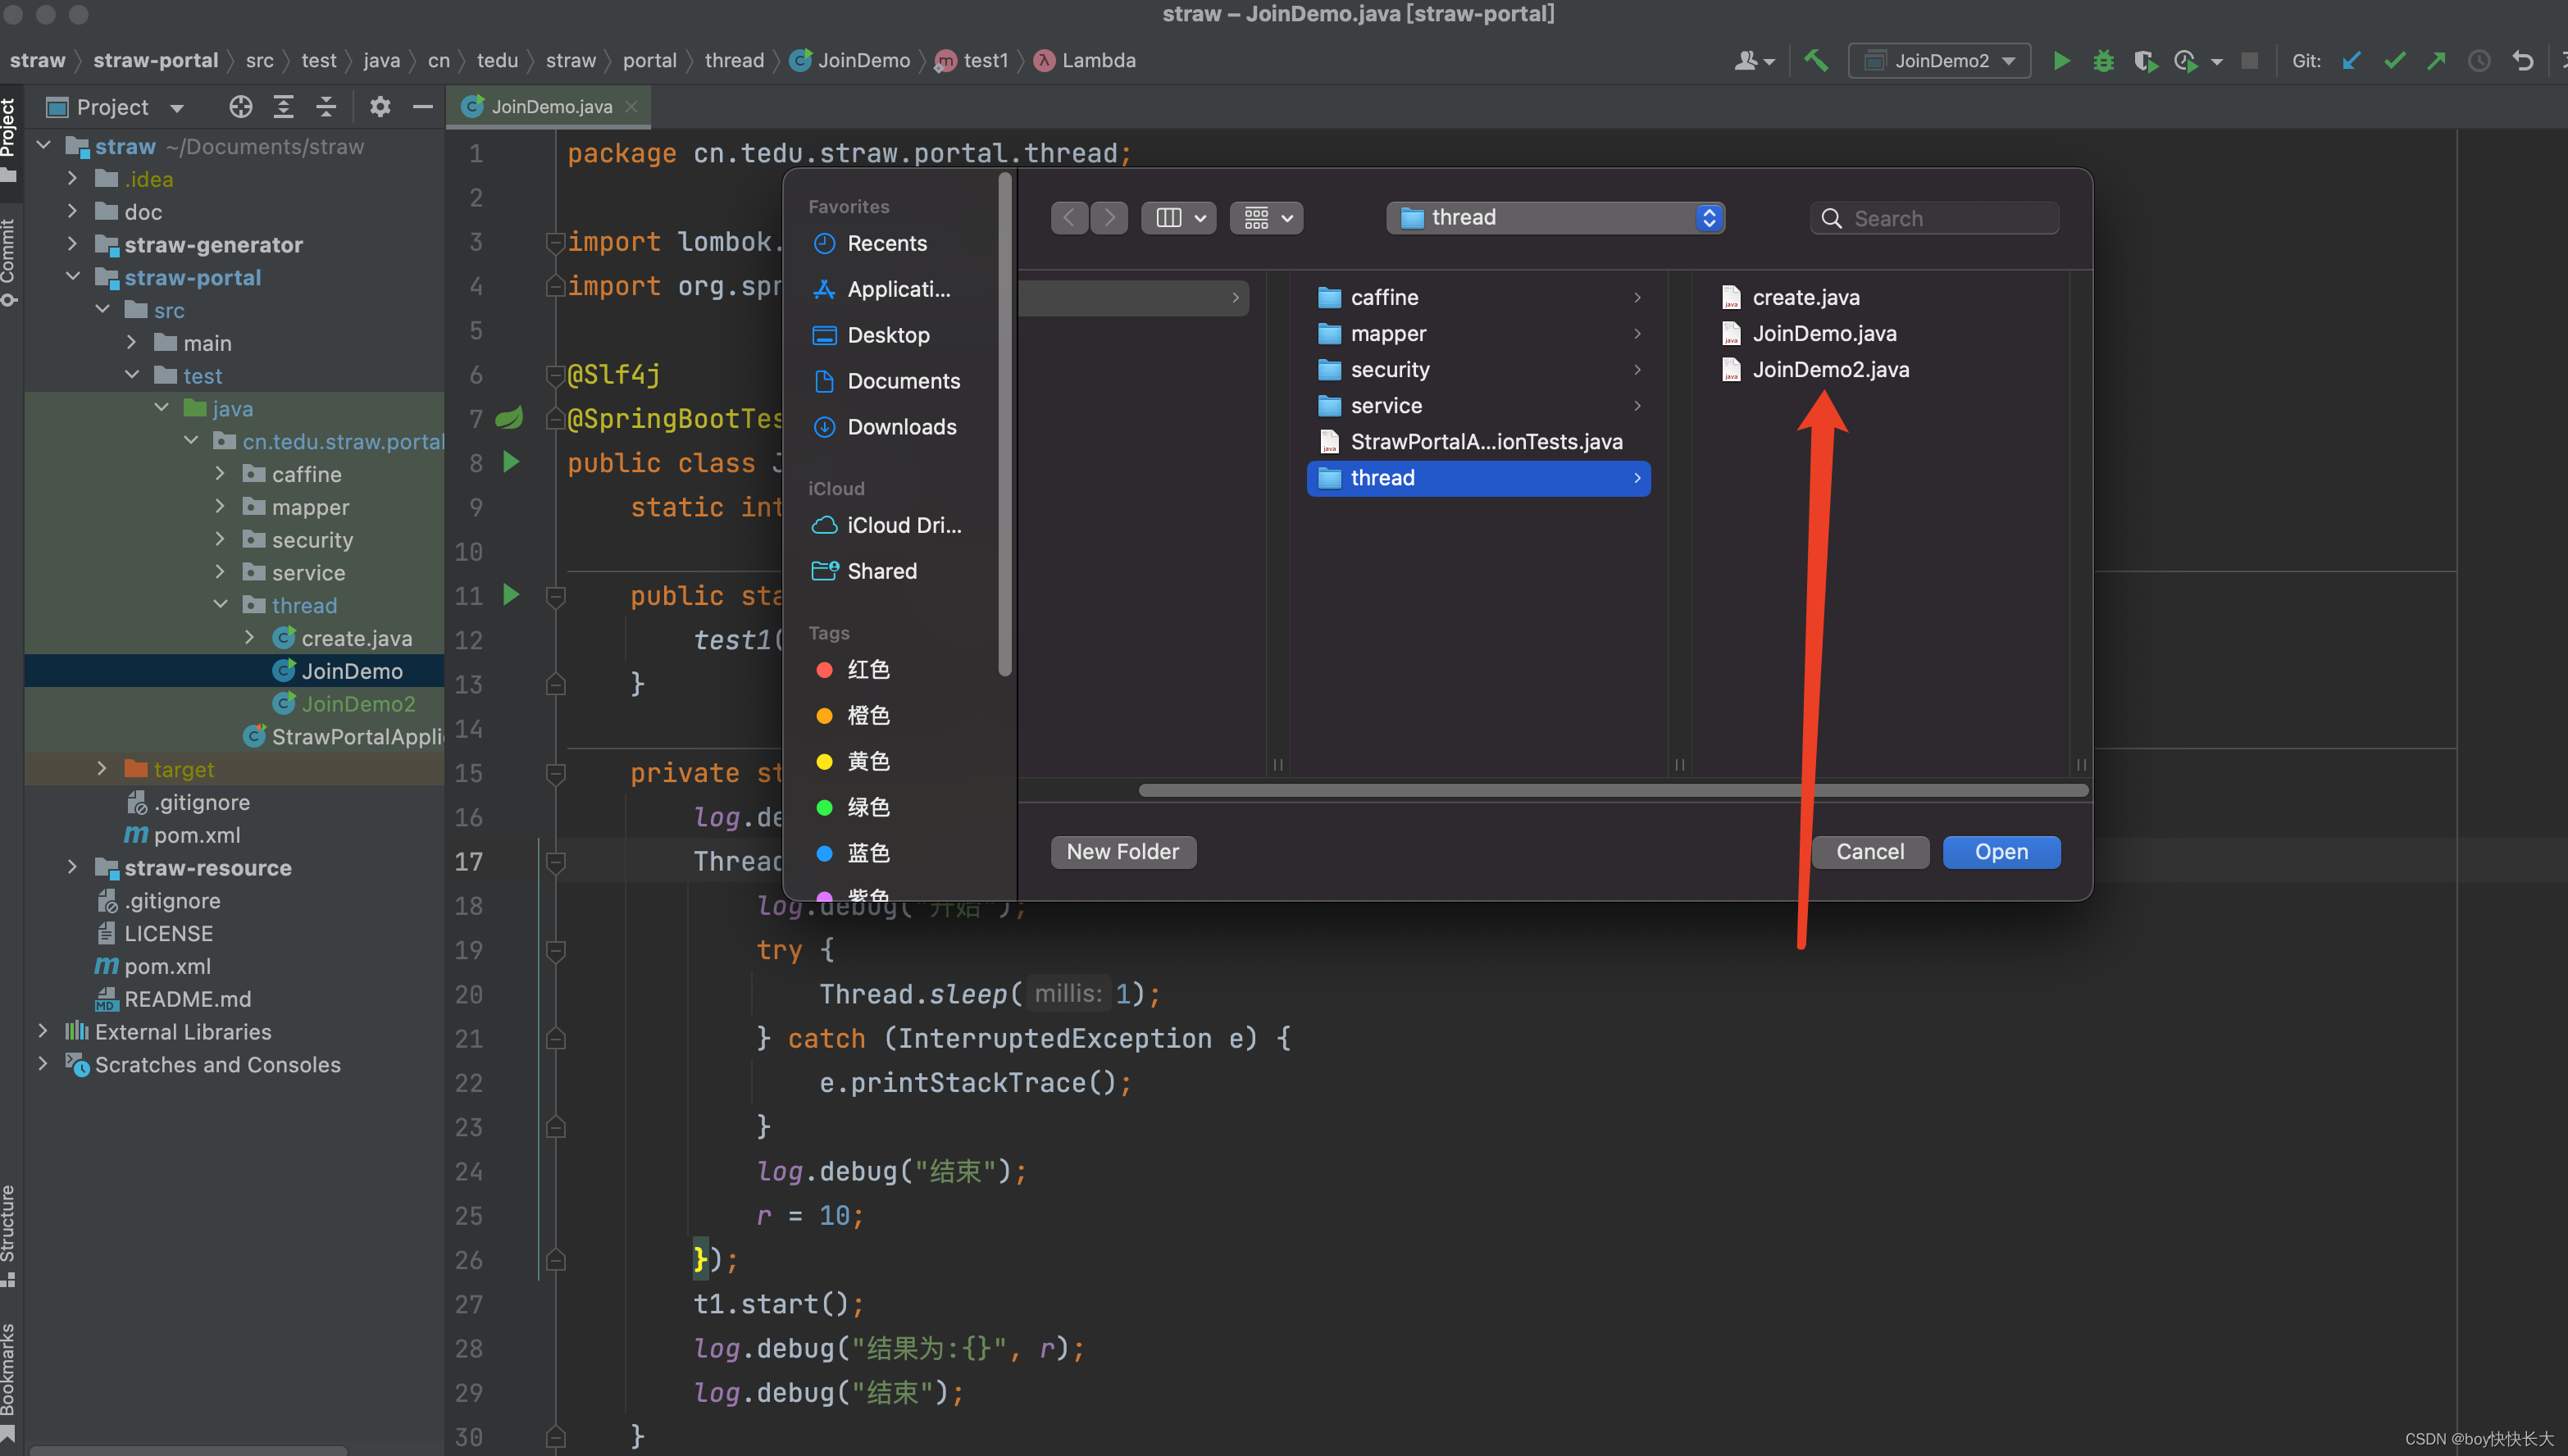Run with coverage shield icon
This screenshot has width=2568, height=1456.
(x=2144, y=61)
